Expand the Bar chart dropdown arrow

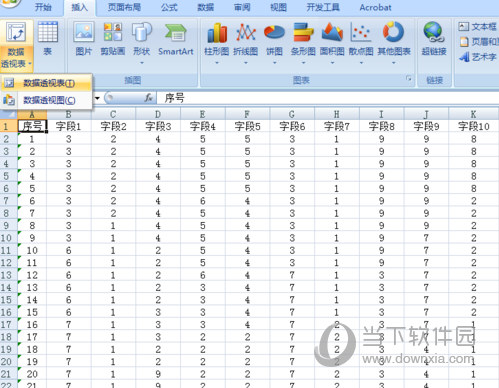tap(303, 63)
